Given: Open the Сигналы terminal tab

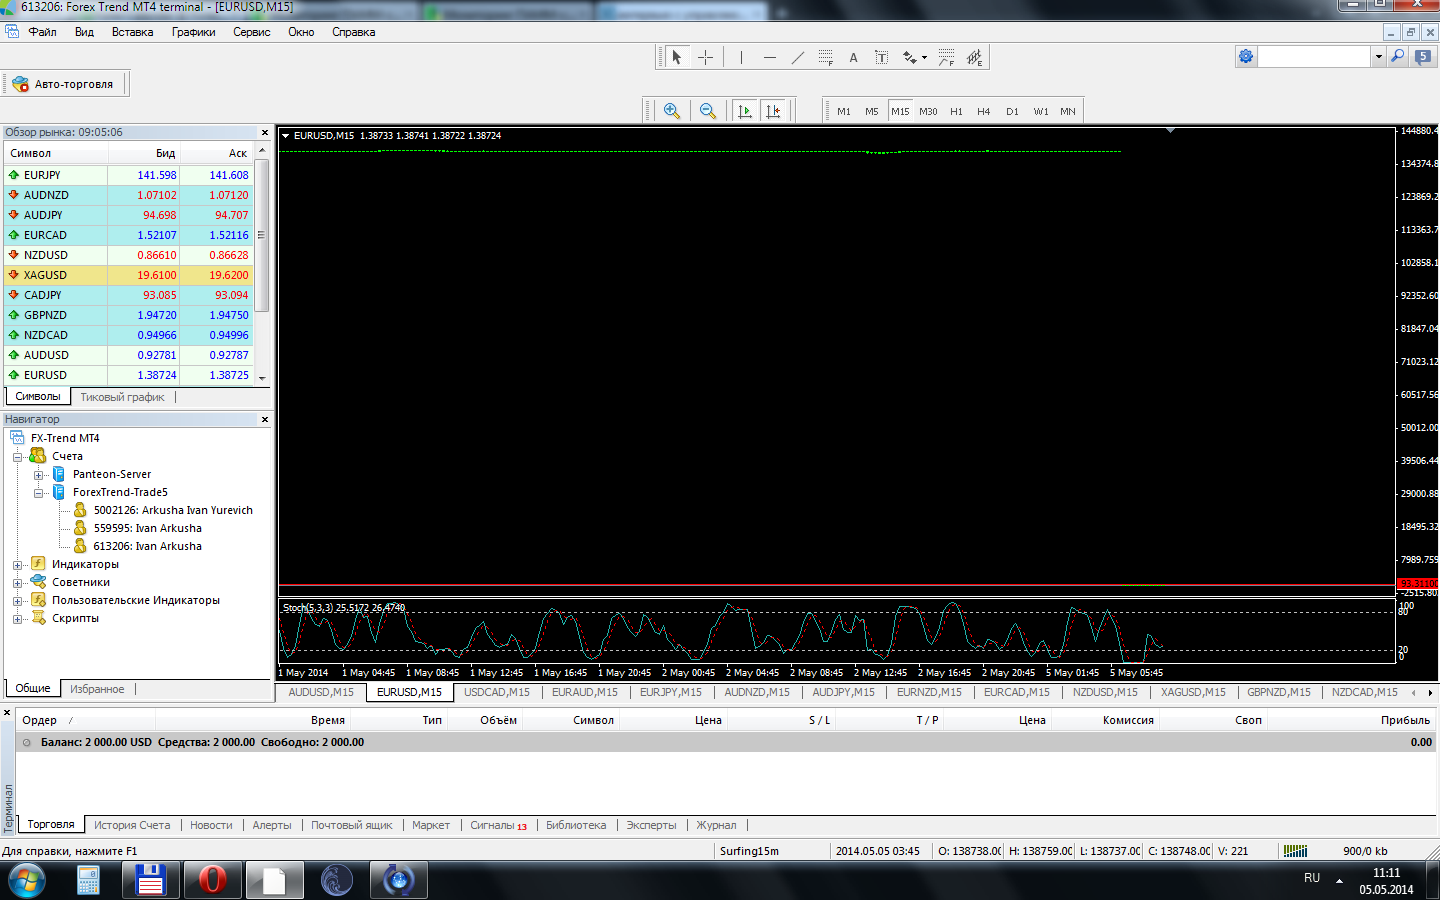Looking at the screenshot, I should coord(498,825).
